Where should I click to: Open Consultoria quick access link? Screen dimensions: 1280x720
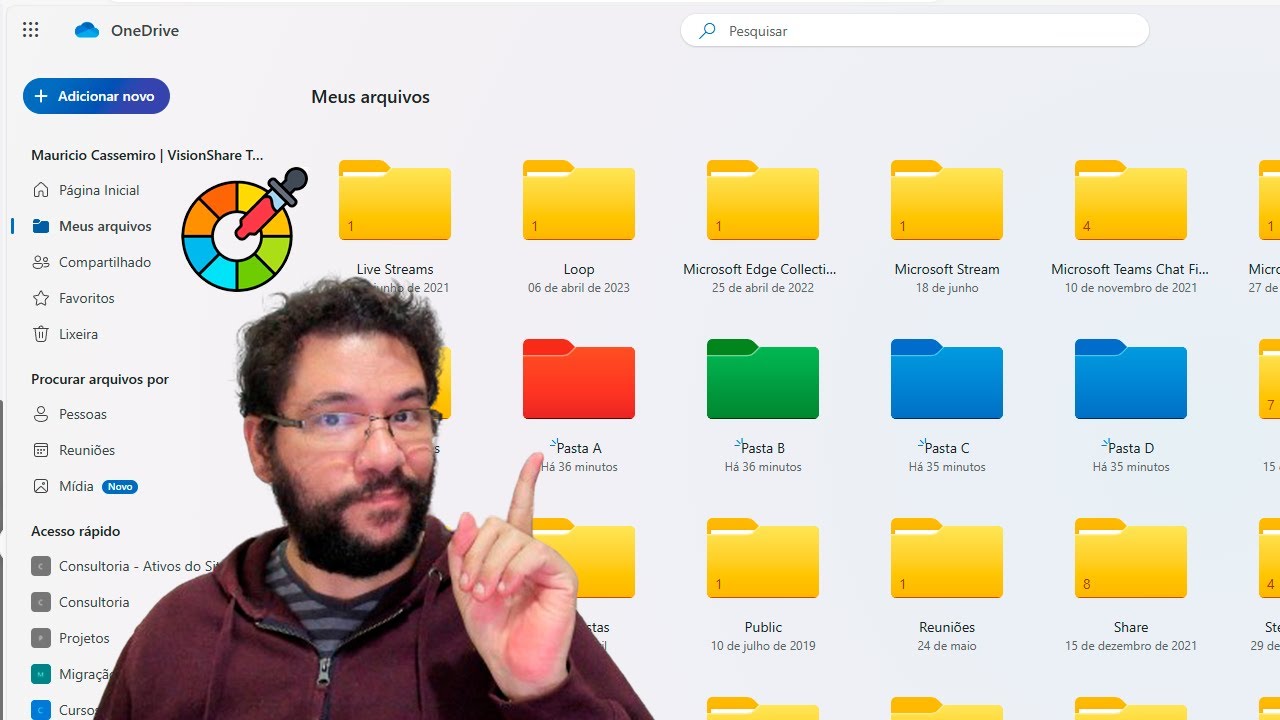[x=94, y=602]
